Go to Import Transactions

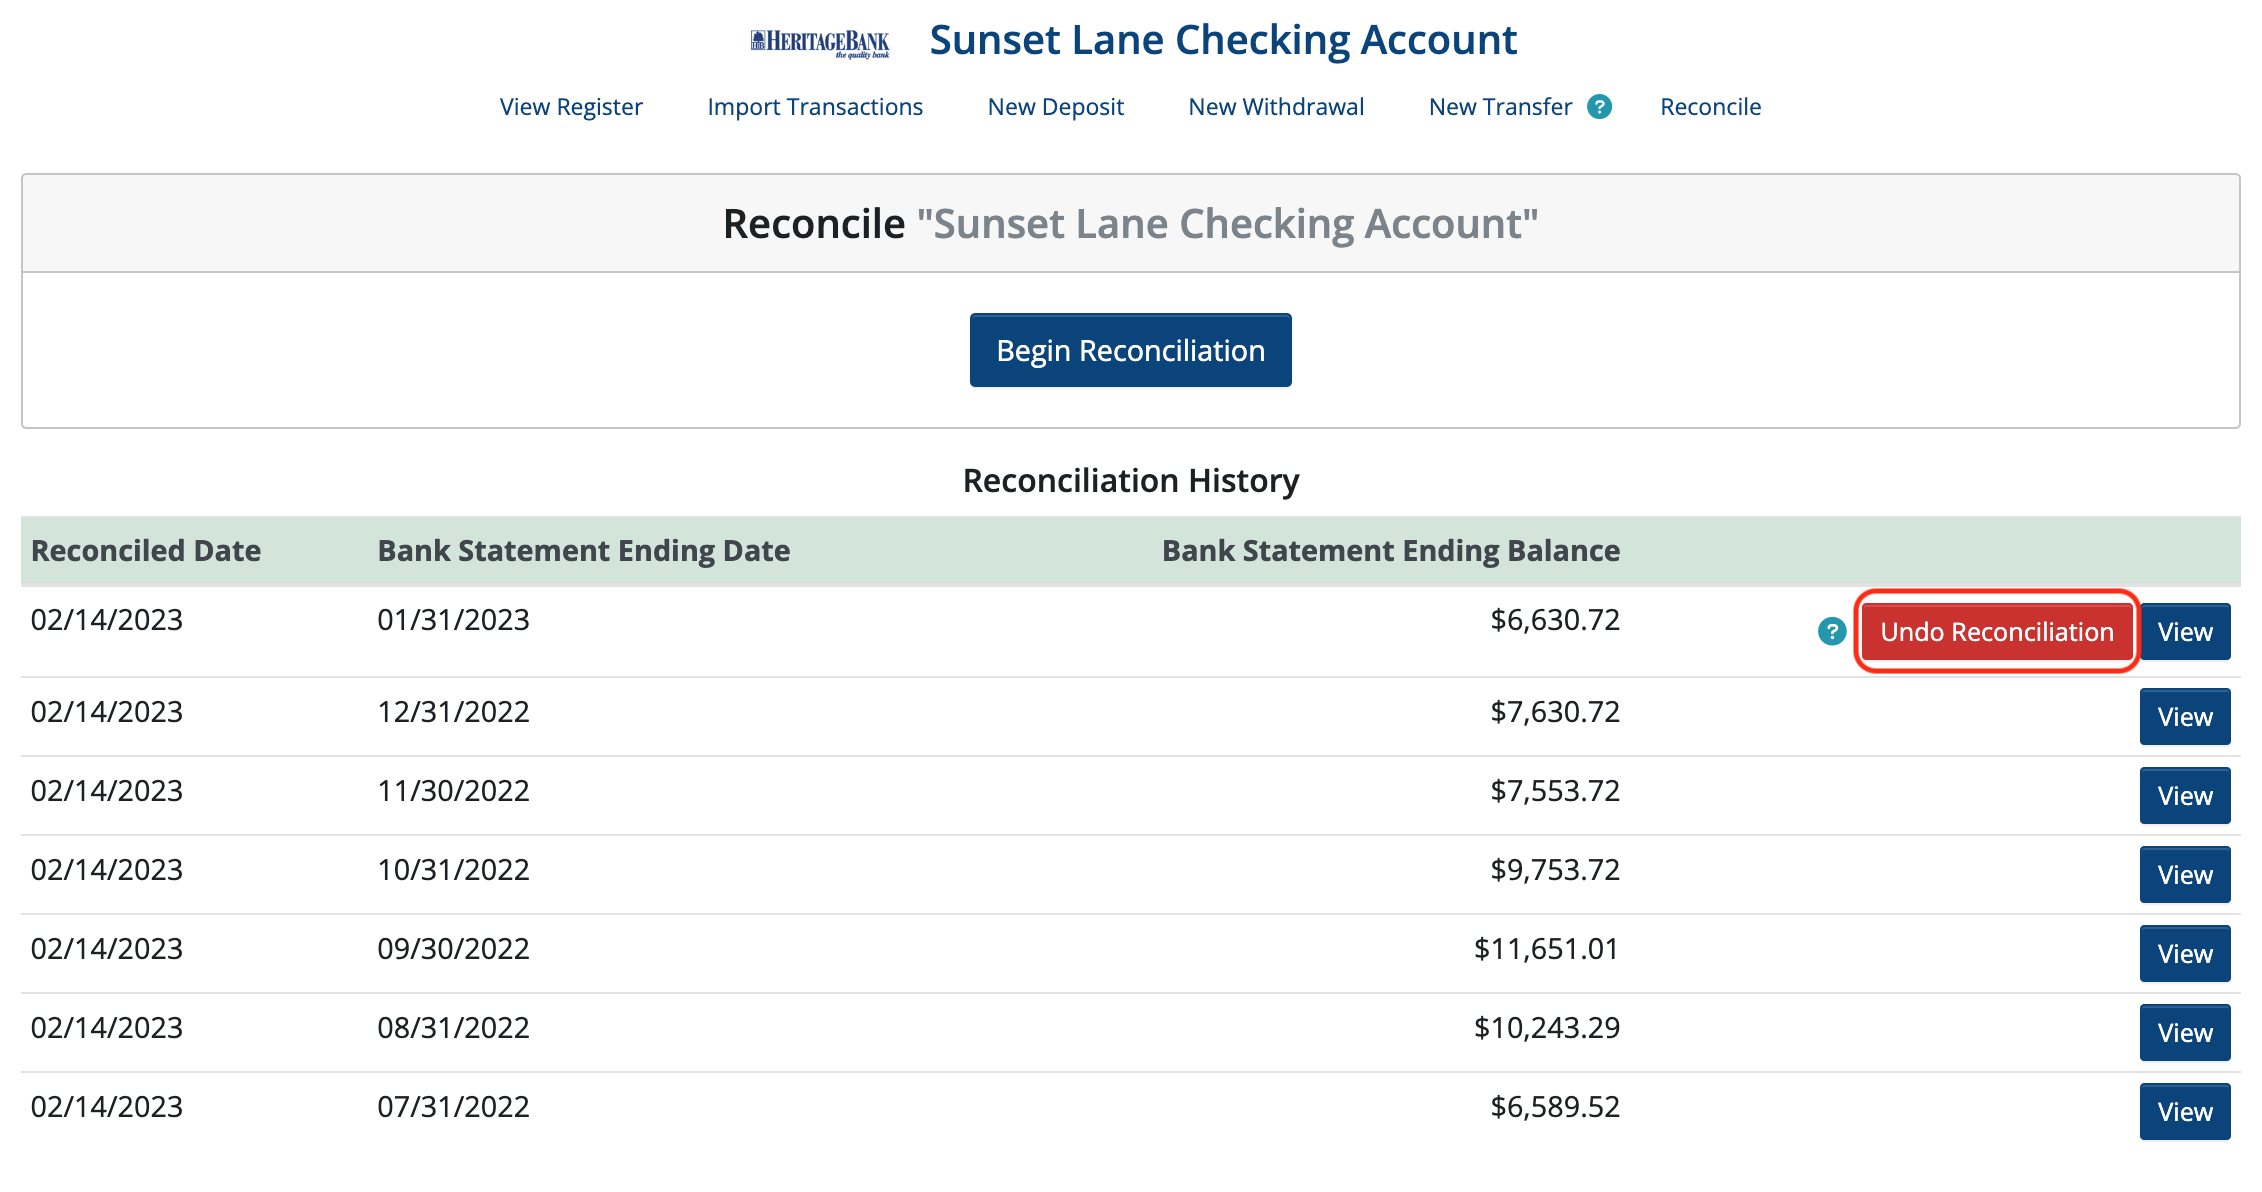[815, 107]
